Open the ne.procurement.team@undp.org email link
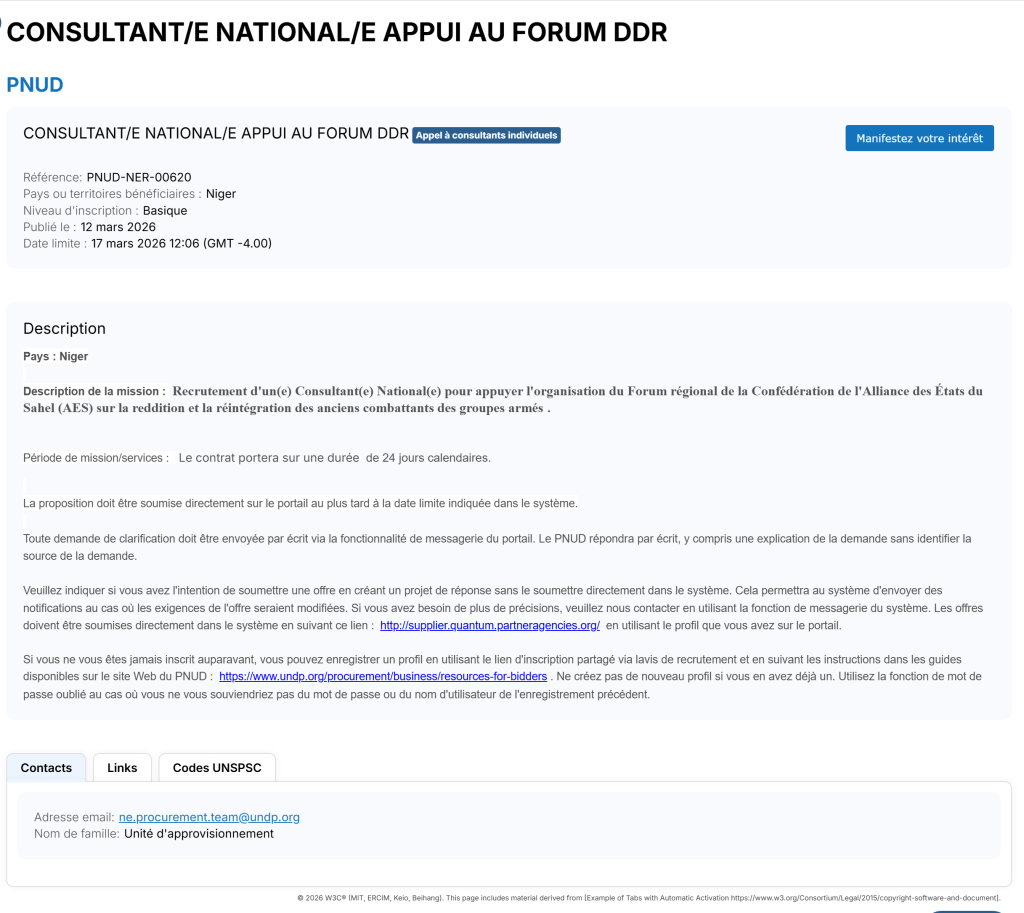1024x913 pixels. (x=209, y=817)
